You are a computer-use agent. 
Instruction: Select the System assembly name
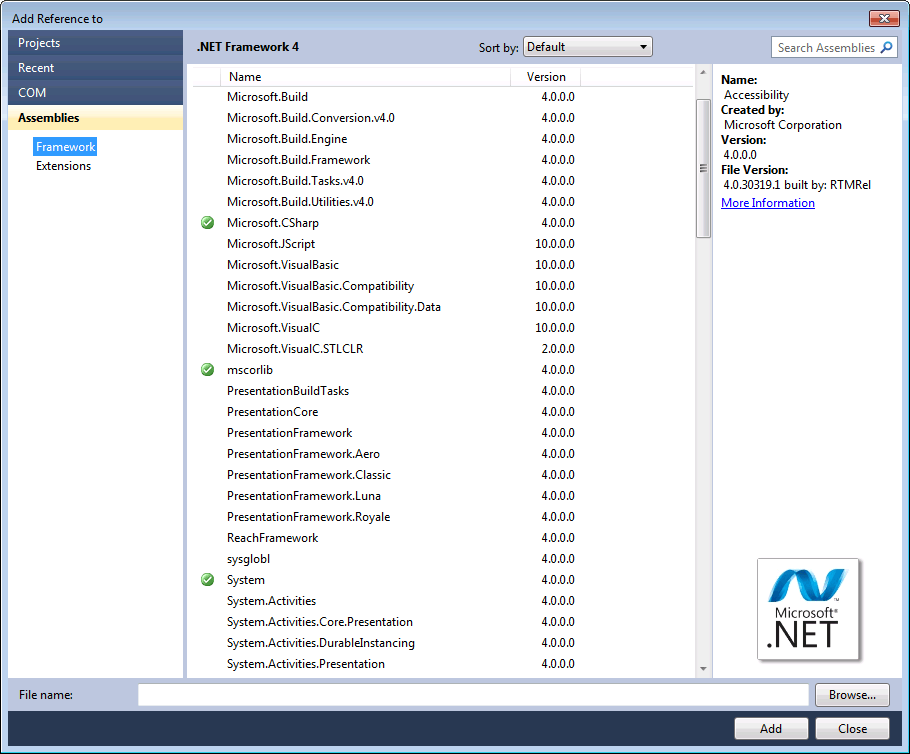pos(245,580)
